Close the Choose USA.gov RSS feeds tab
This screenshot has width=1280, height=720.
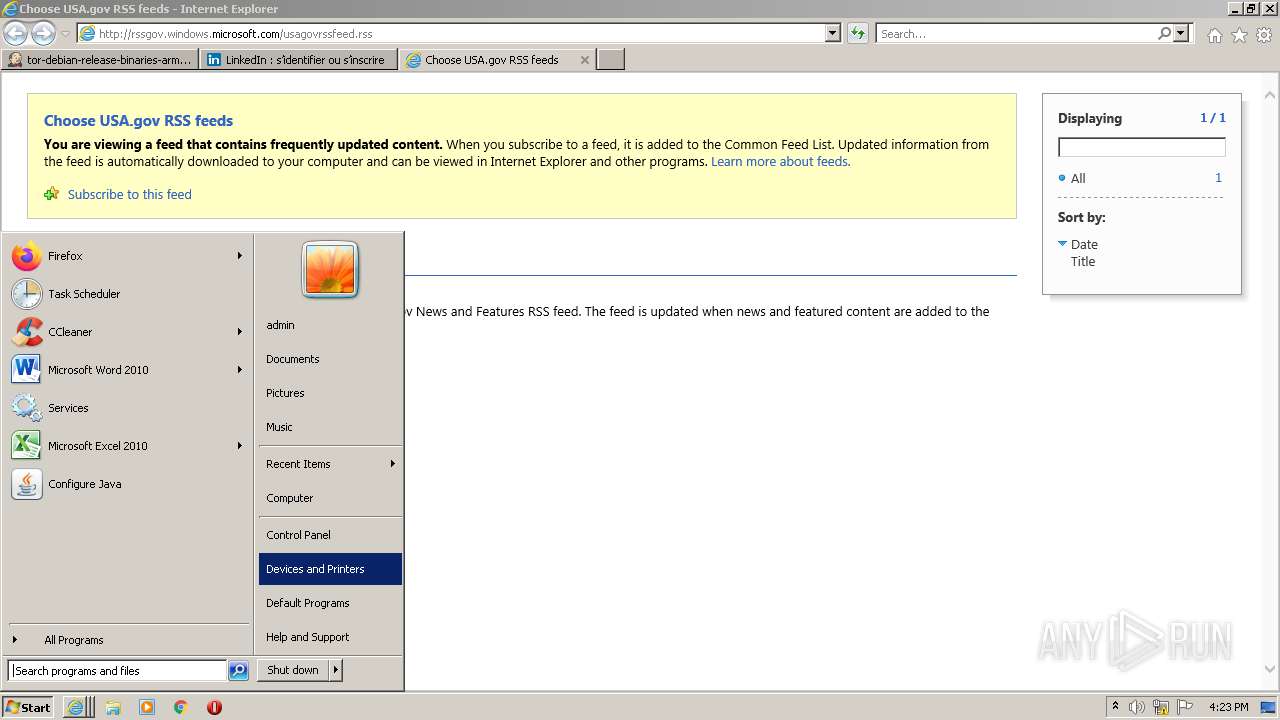[584, 60]
